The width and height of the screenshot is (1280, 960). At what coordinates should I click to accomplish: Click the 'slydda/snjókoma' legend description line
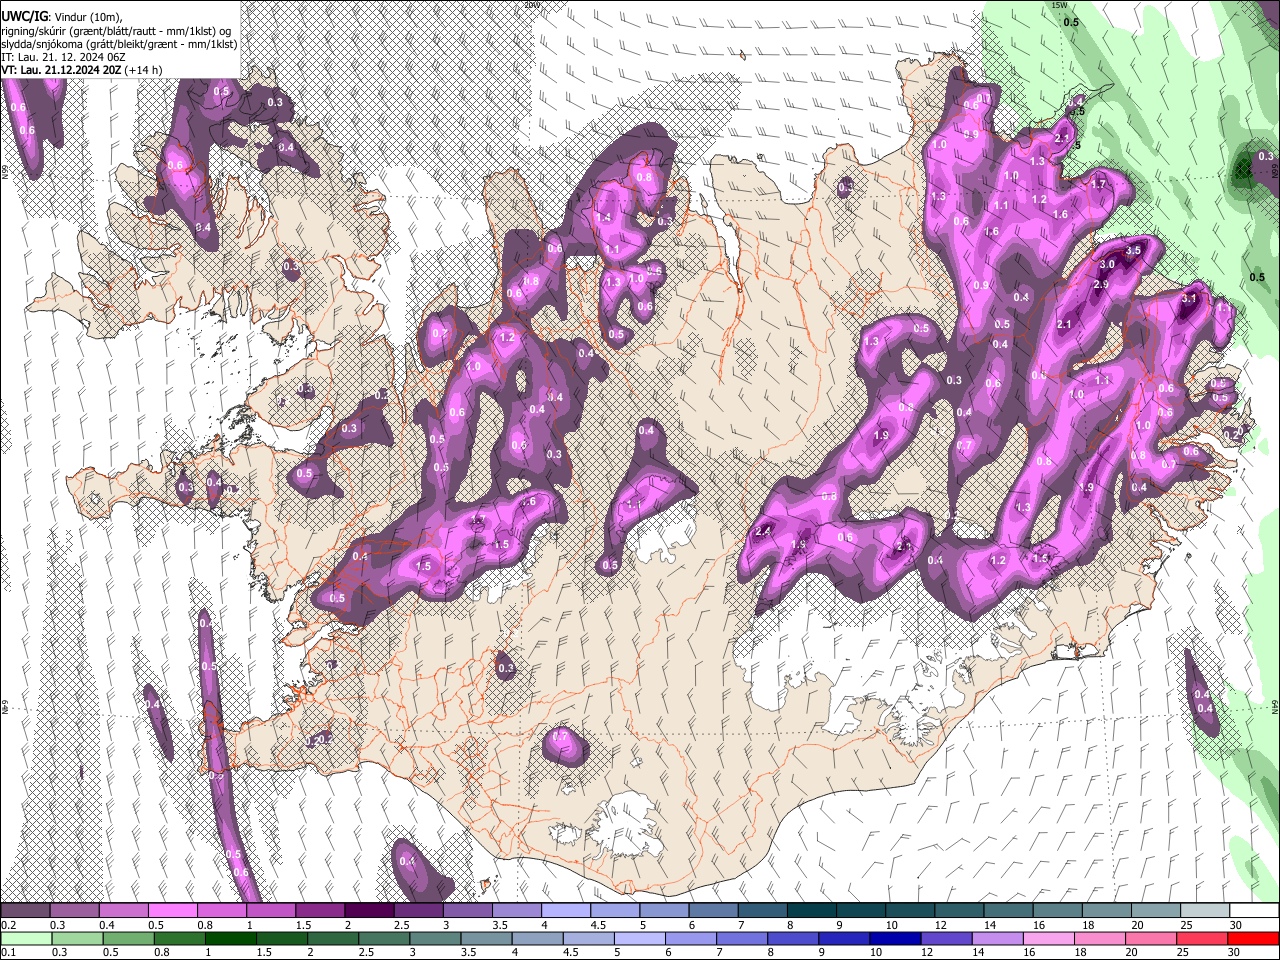119,44
